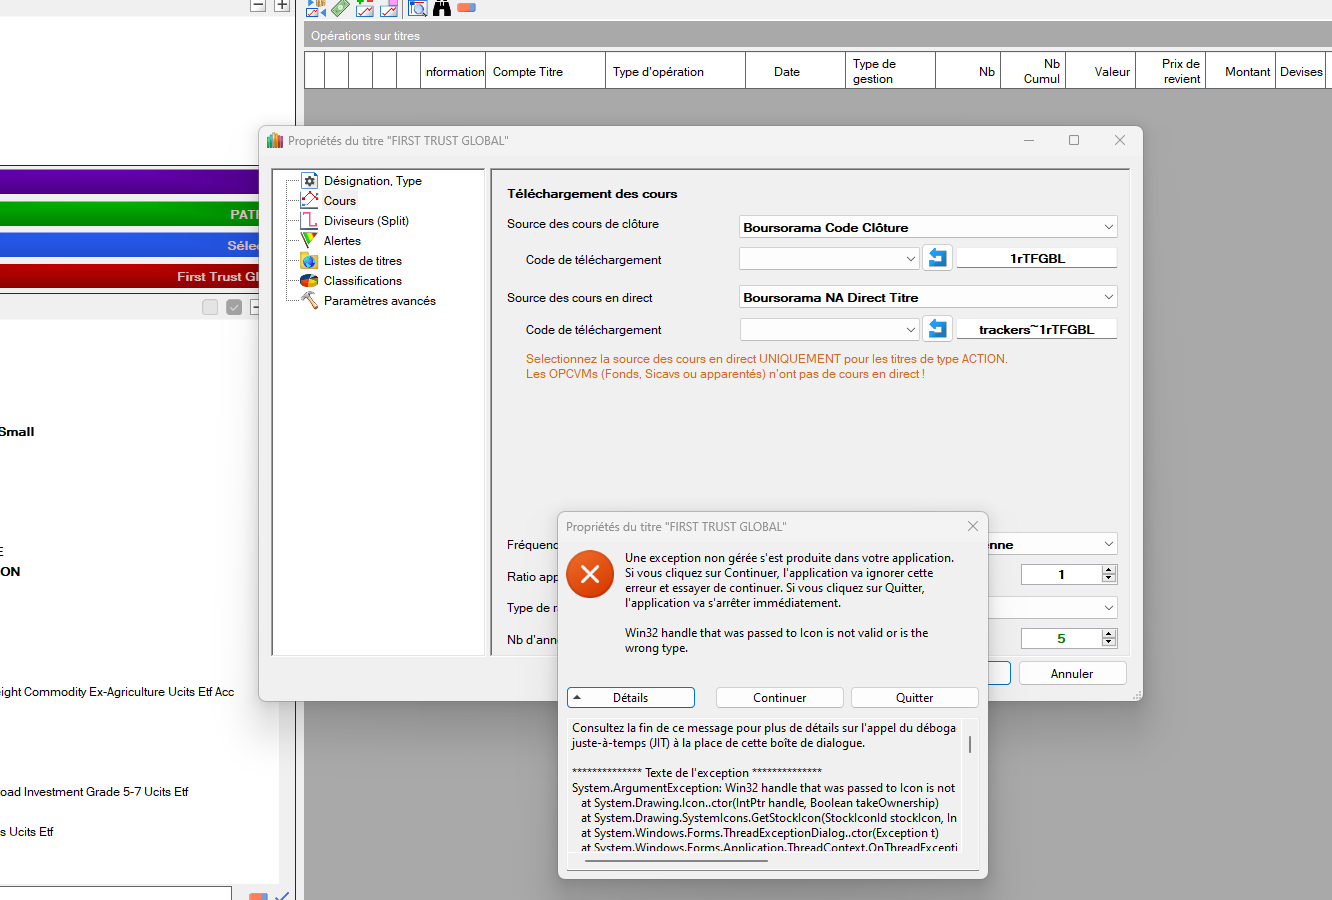Screen dimensions: 1332x900
Task: Click refresh arrow beside closing download code
Action: click(x=937, y=258)
